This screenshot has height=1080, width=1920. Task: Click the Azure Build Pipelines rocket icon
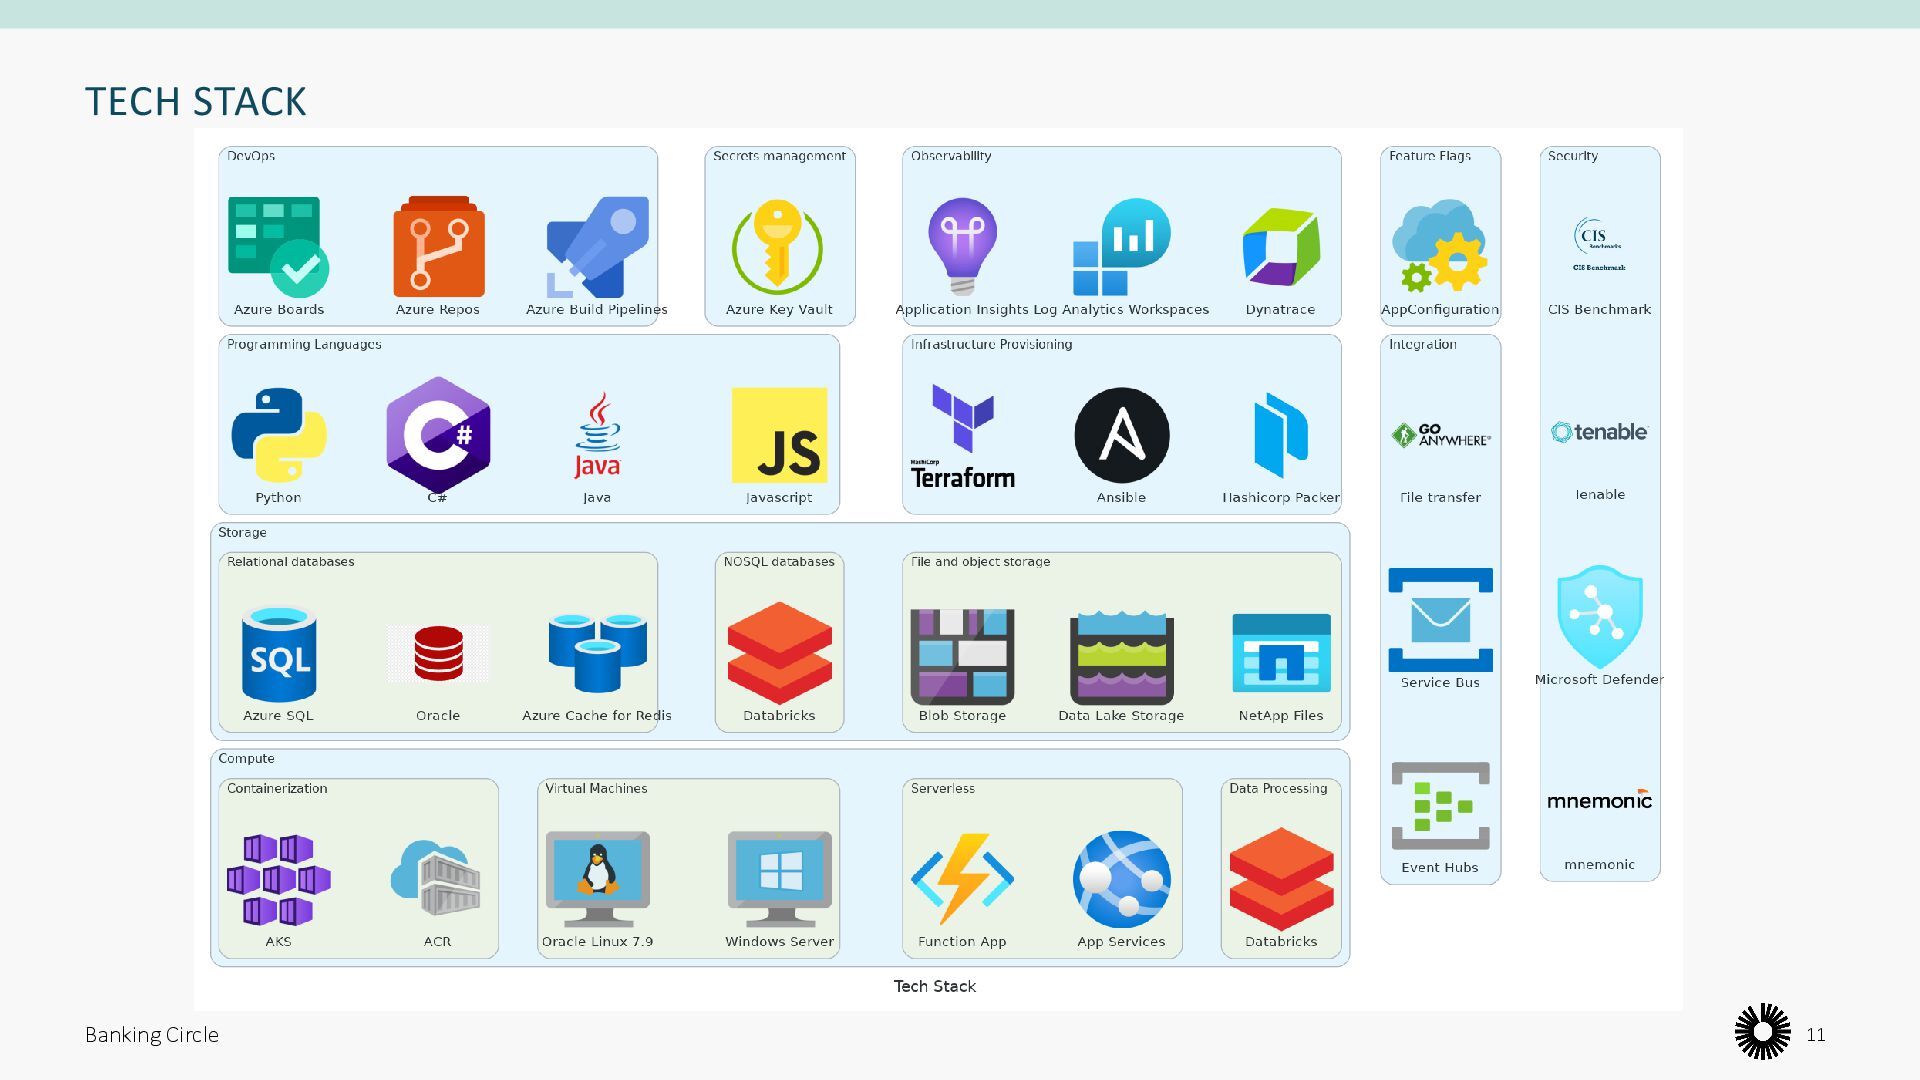597,247
